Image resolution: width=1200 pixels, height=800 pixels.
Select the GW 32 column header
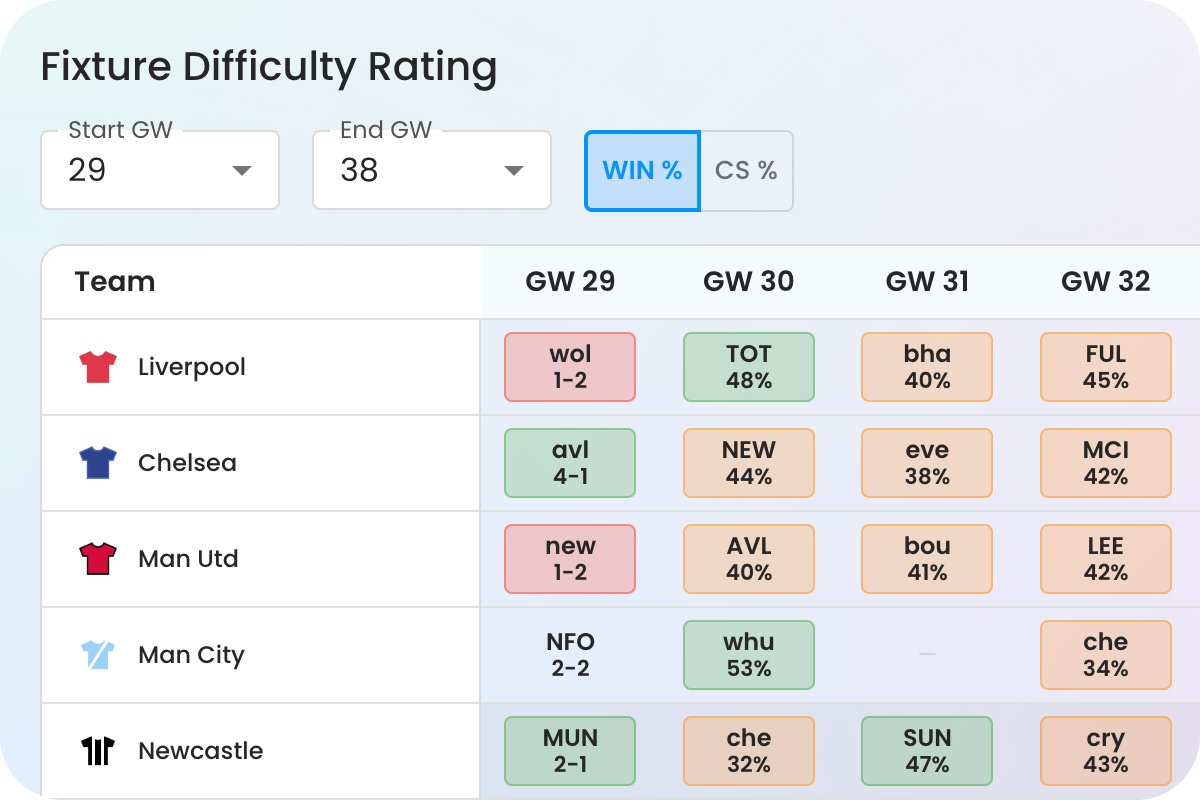1106,282
